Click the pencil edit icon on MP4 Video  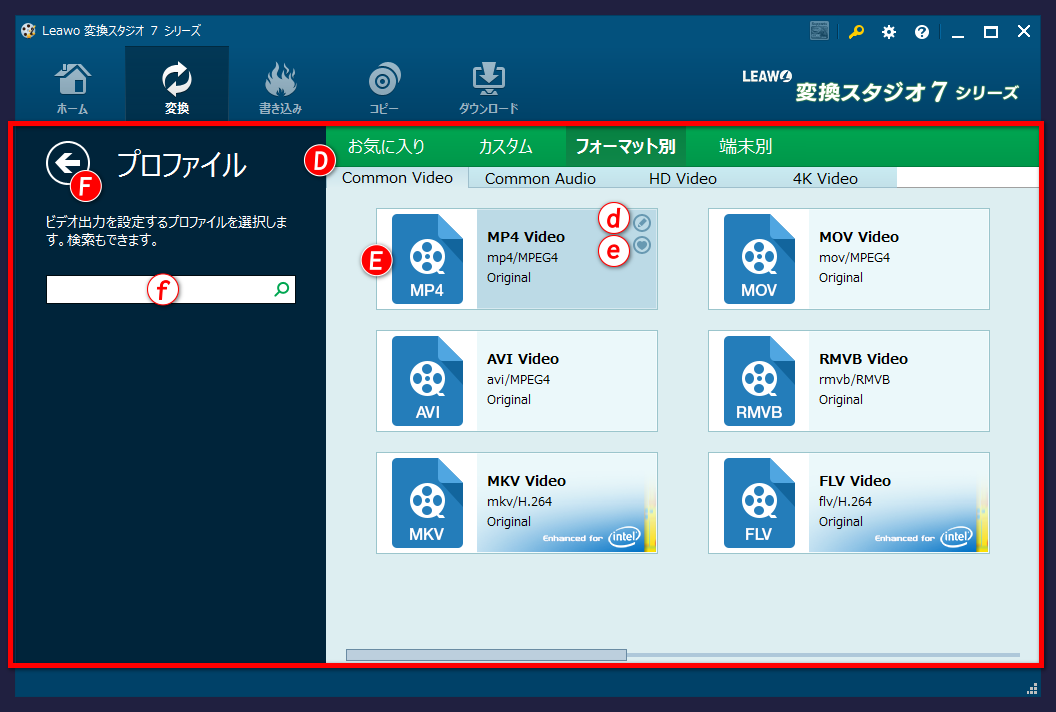coord(642,223)
